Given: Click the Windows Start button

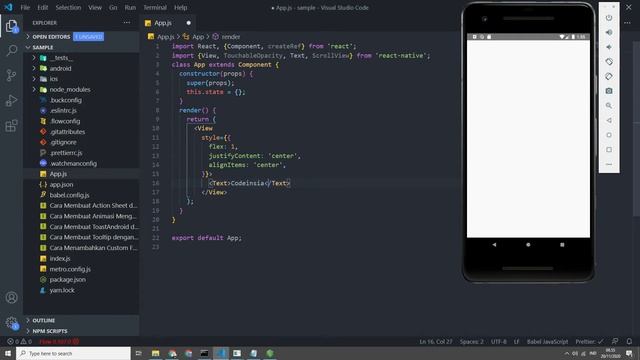Looking at the screenshot, I should pyautogui.click(x=8, y=353).
